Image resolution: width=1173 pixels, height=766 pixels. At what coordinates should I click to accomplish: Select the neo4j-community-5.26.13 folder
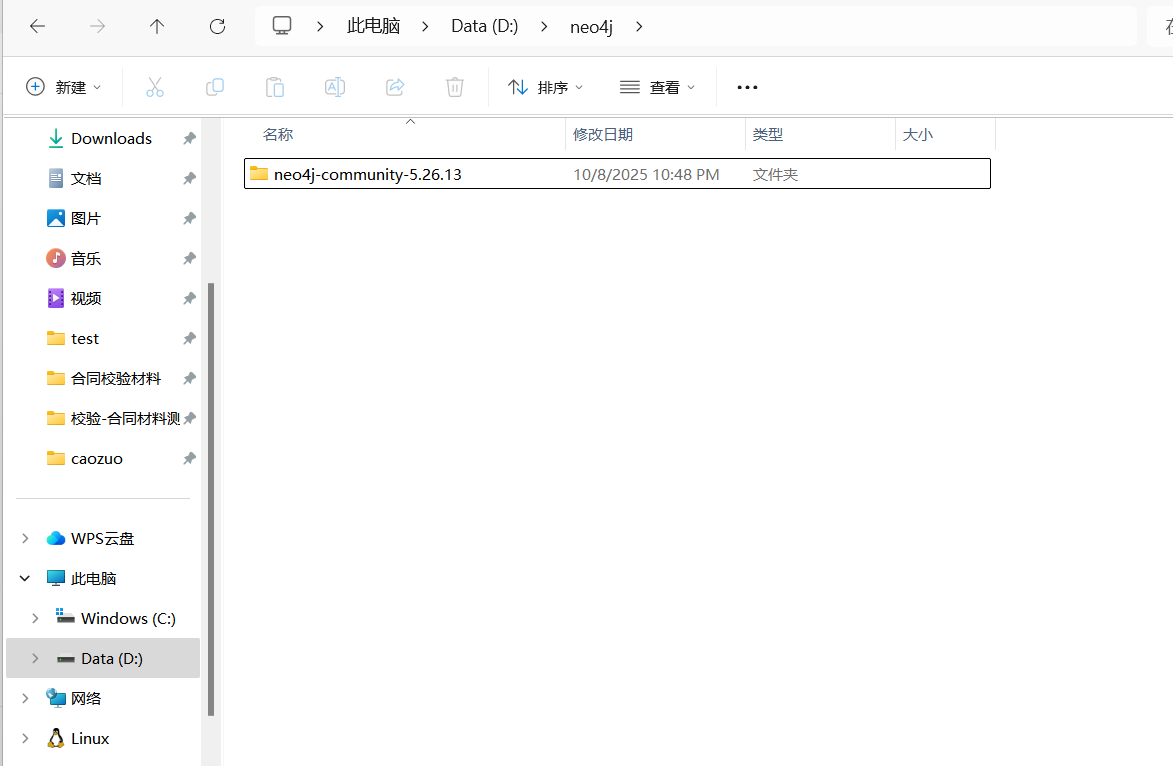tap(617, 174)
